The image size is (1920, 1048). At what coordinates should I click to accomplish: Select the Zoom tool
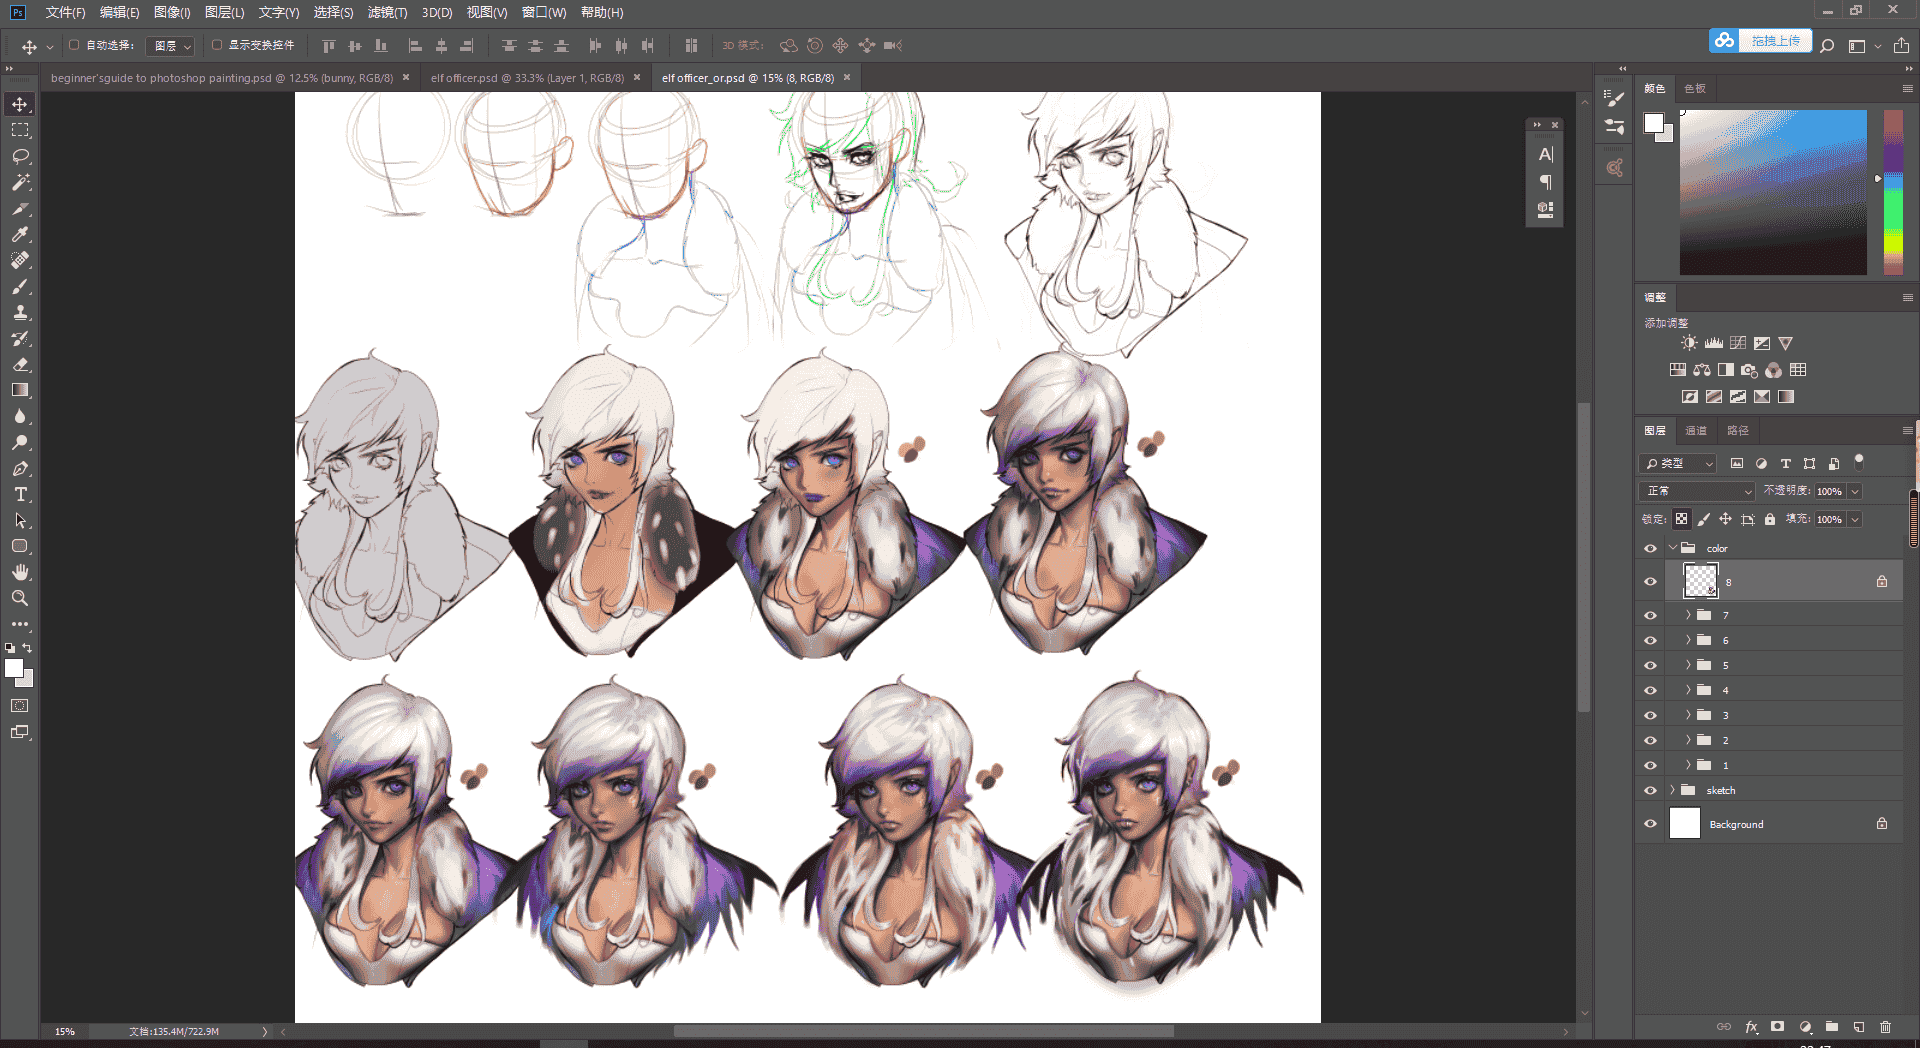click(20, 598)
